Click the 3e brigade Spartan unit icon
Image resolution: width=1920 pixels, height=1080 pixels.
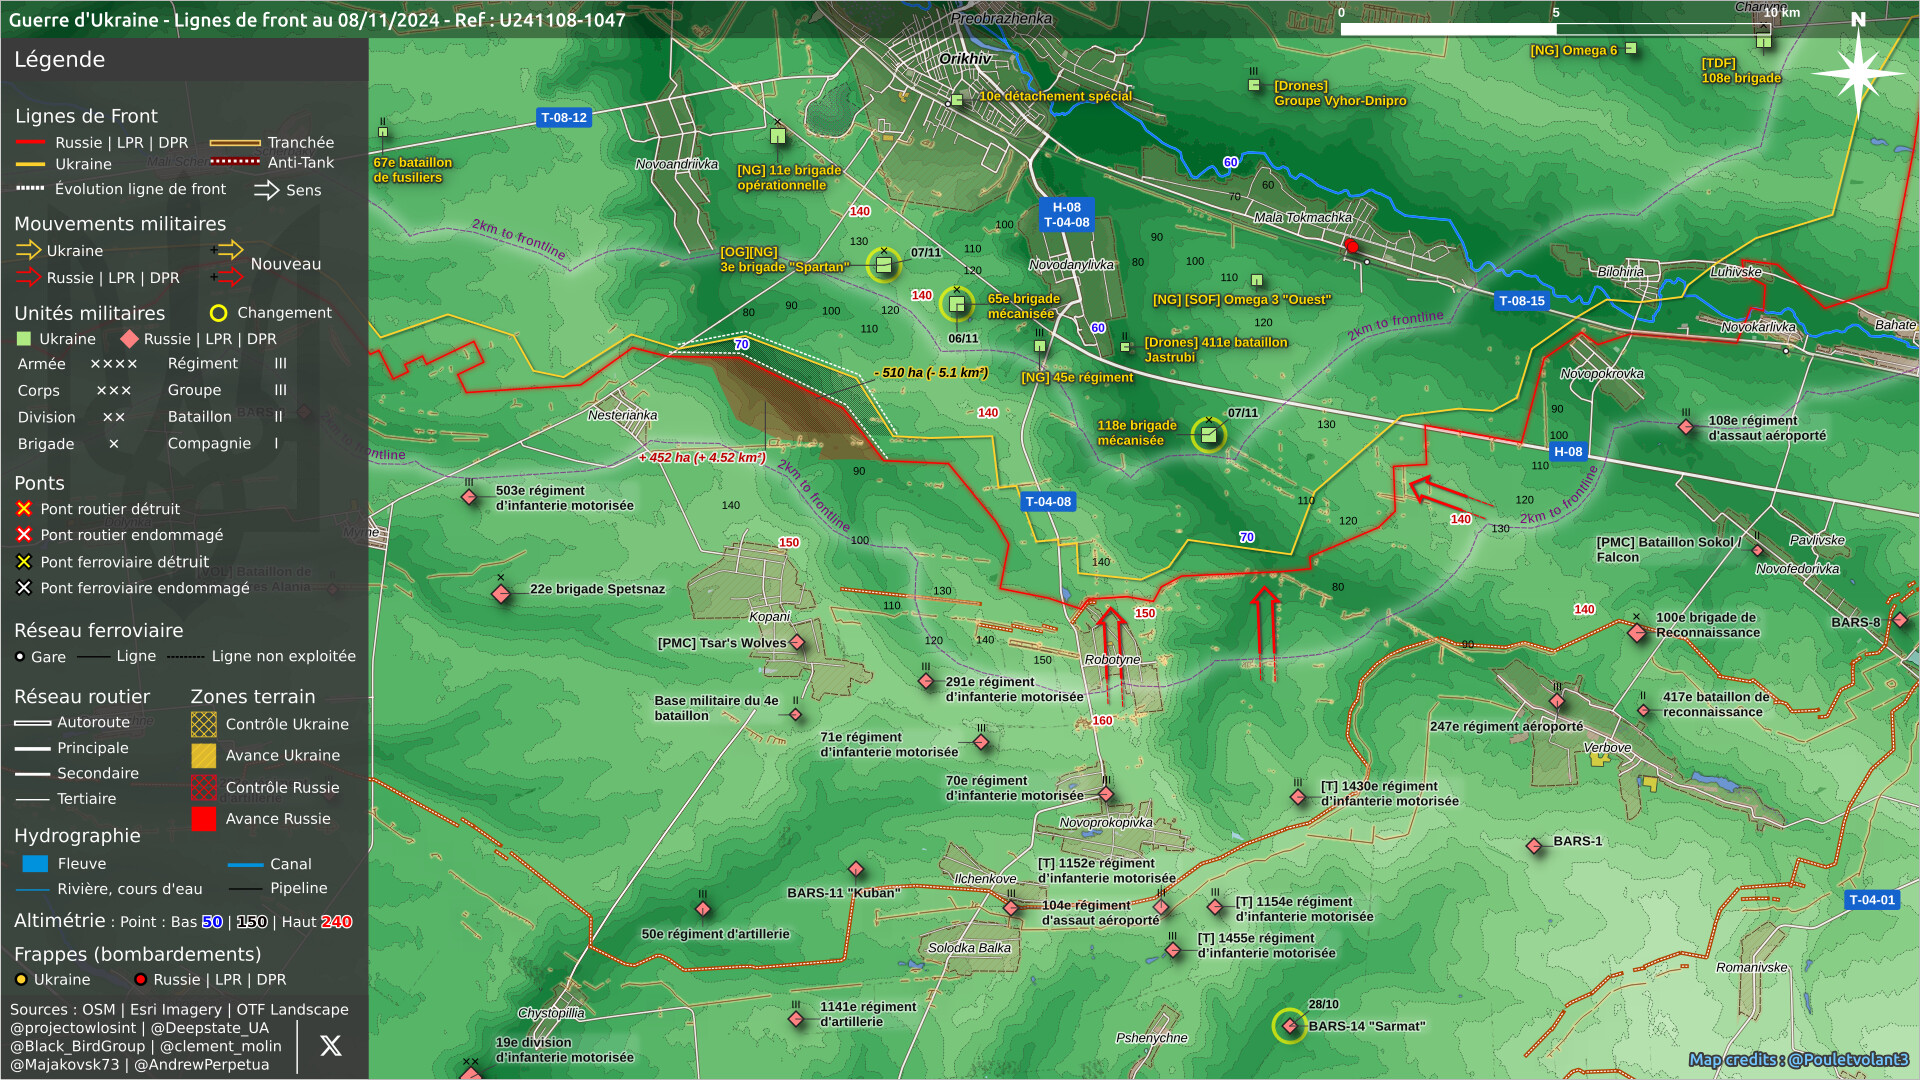tap(883, 265)
